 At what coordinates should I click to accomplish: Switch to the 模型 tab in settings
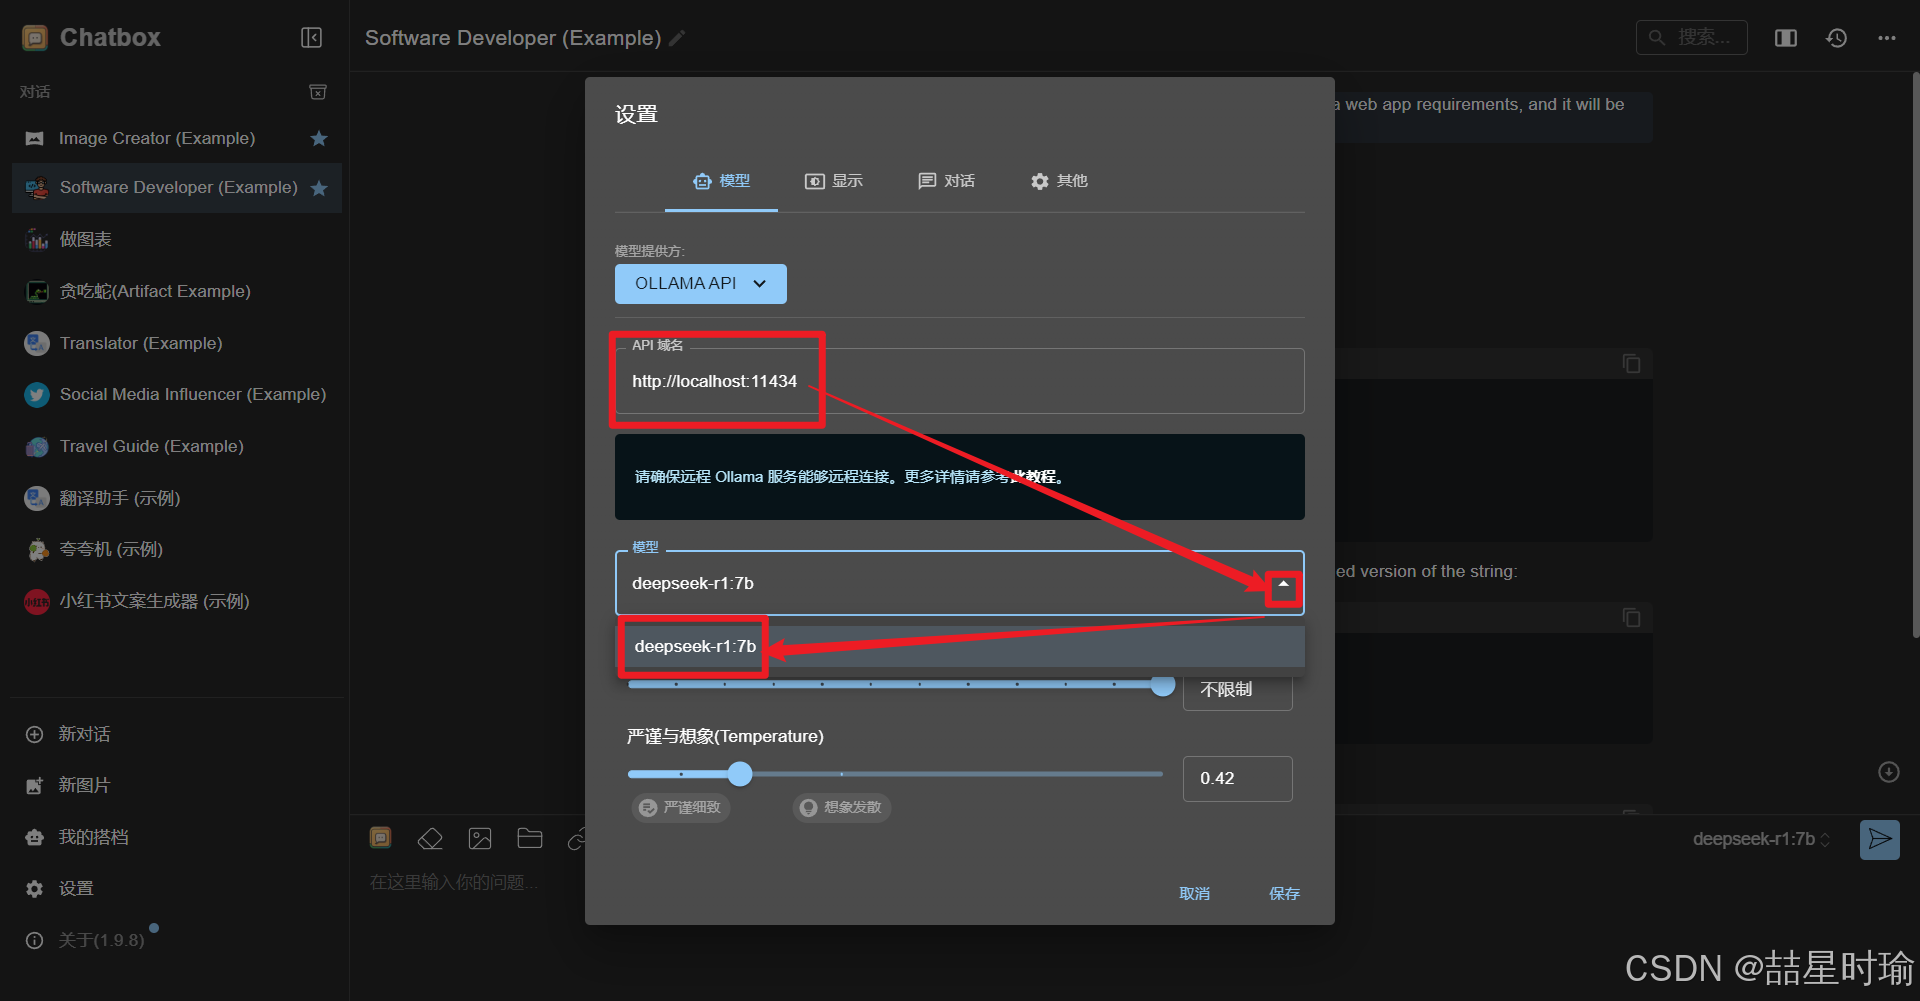click(721, 181)
